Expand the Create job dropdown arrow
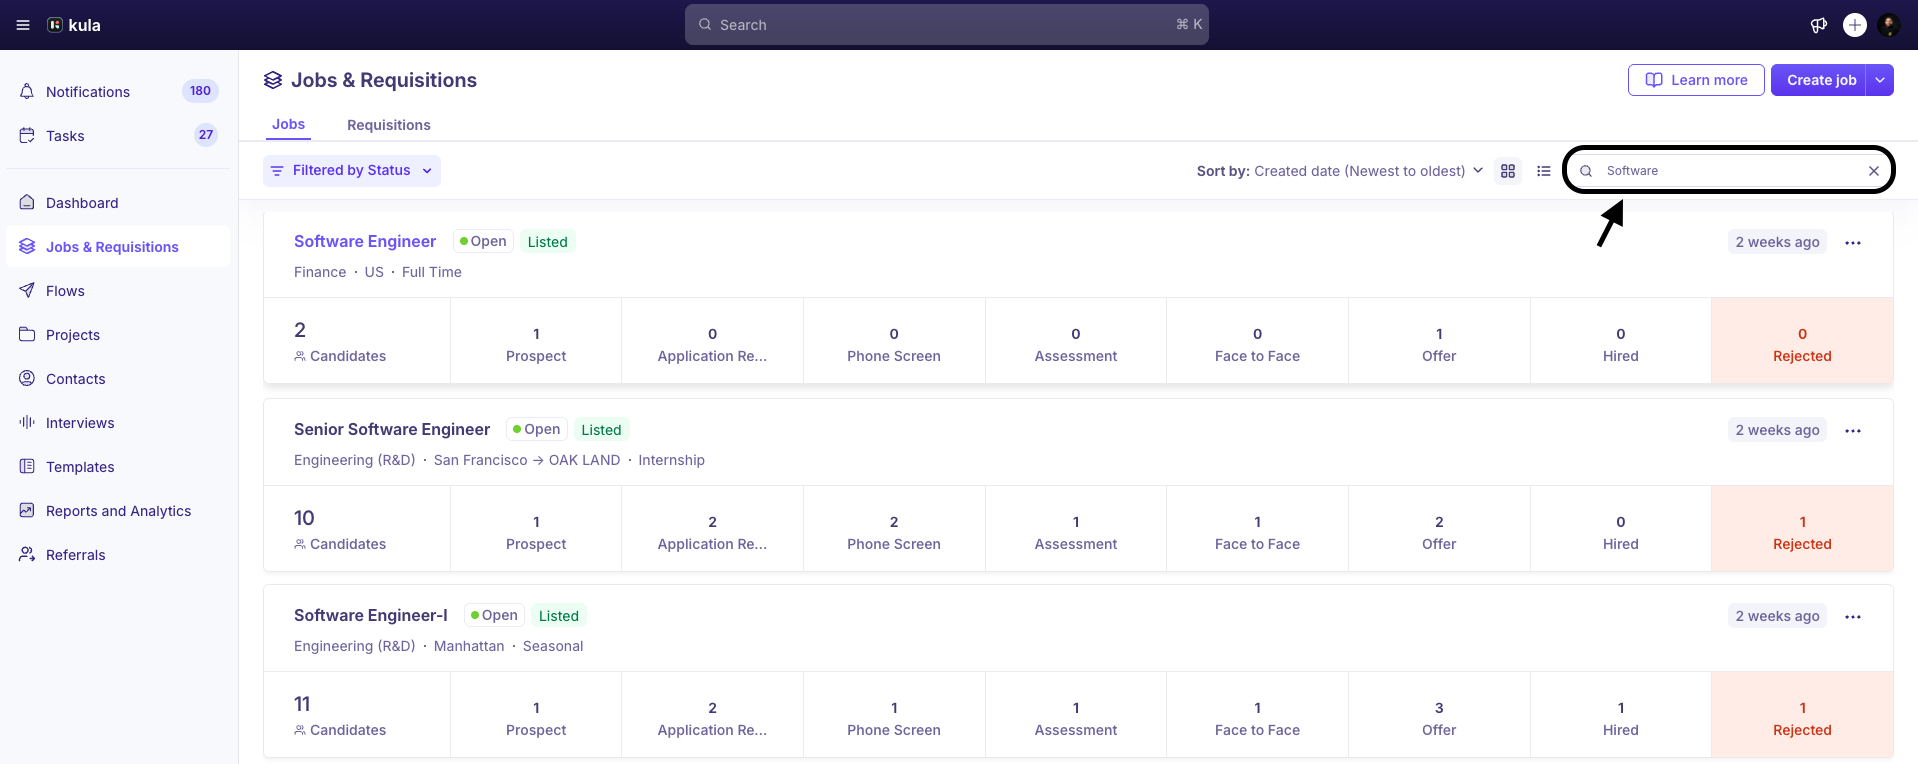 coord(1880,80)
